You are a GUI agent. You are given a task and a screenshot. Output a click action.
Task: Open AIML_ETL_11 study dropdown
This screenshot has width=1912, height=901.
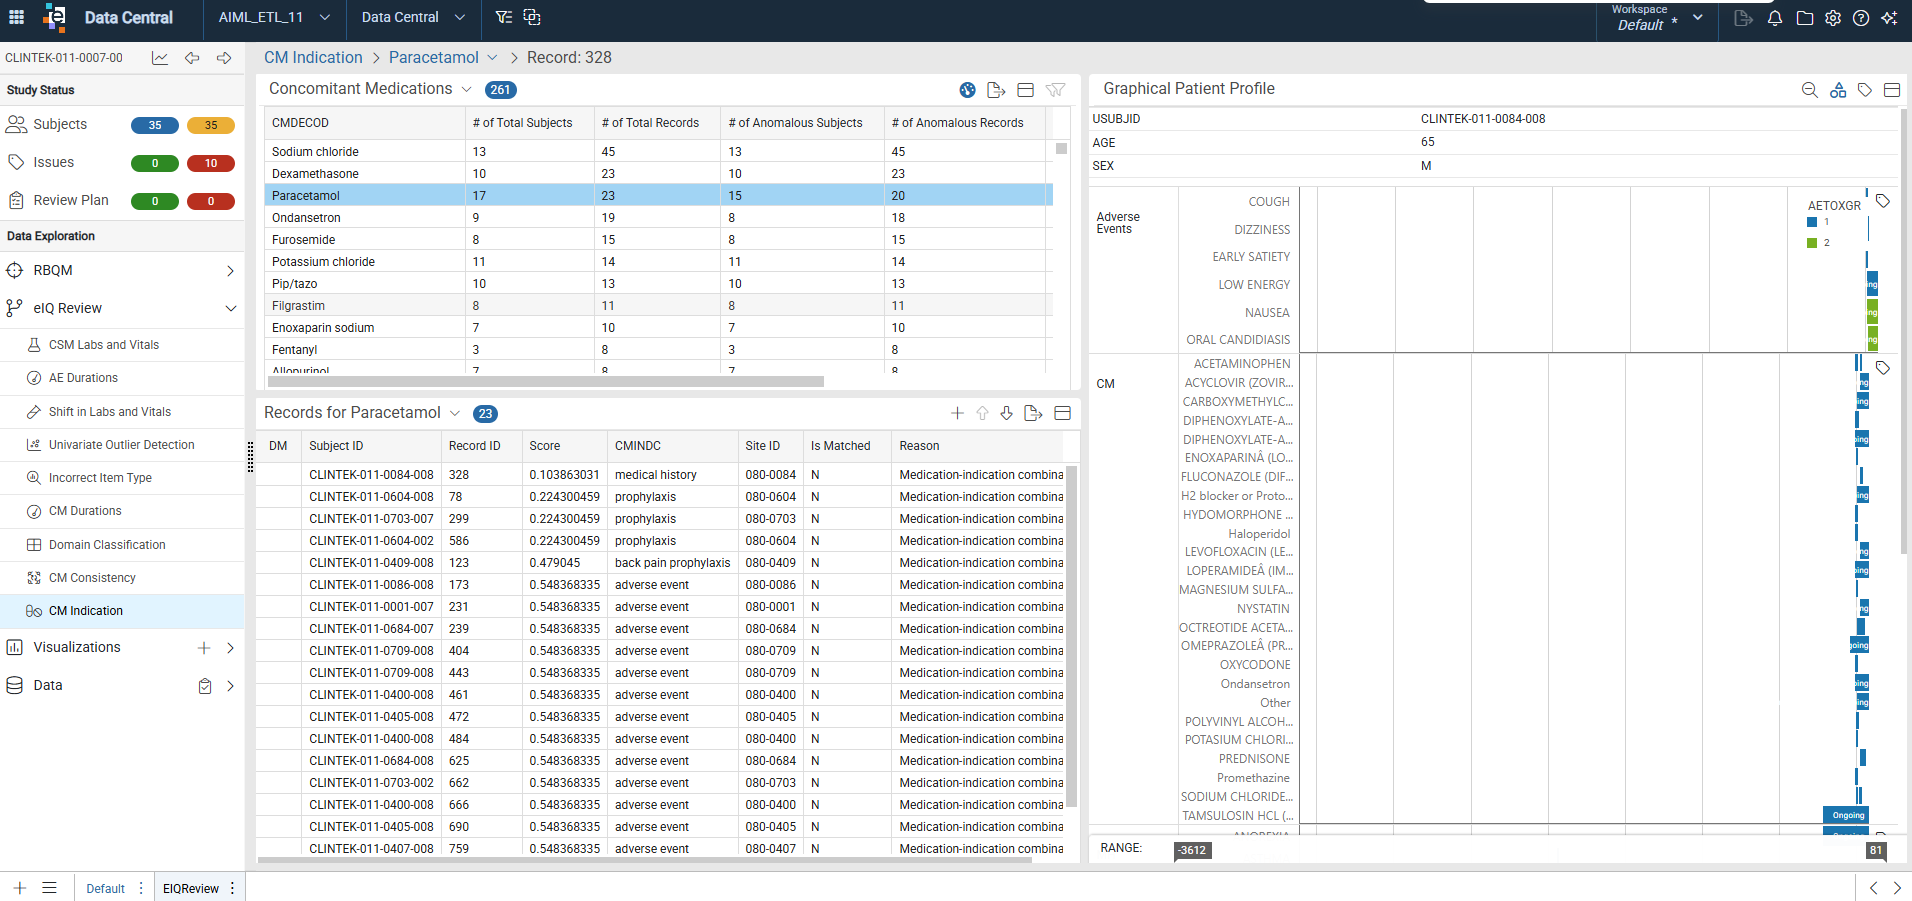274,17
